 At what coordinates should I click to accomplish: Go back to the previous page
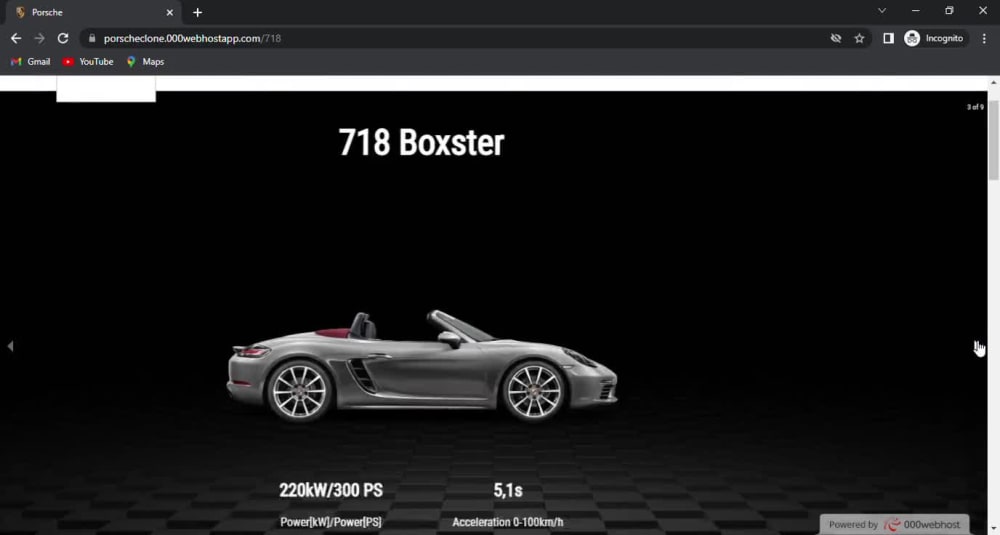pyautogui.click(x=16, y=38)
